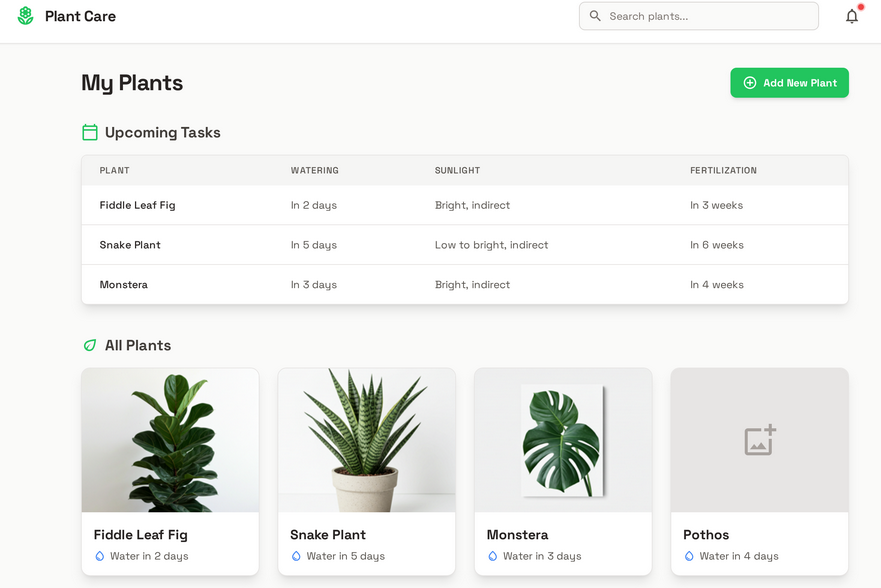Viewport: 881px width, 588px height.
Task: Click the plus circle icon in Add New Plant
Action: 750,83
